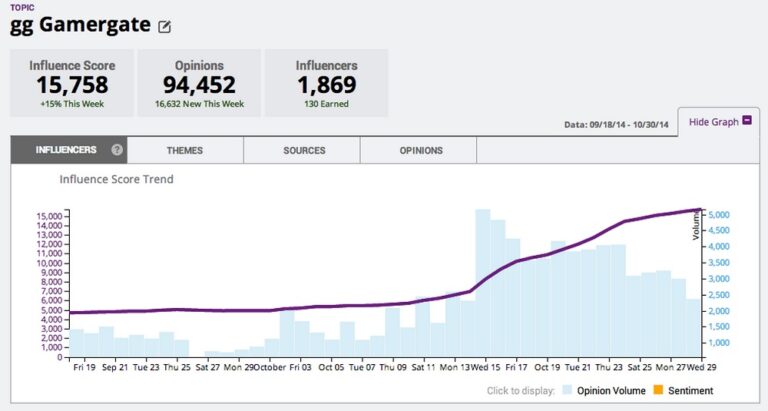This screenshot has height=411, width=768.
Task: Switch to the Themes tab
Action: (185, 150)
